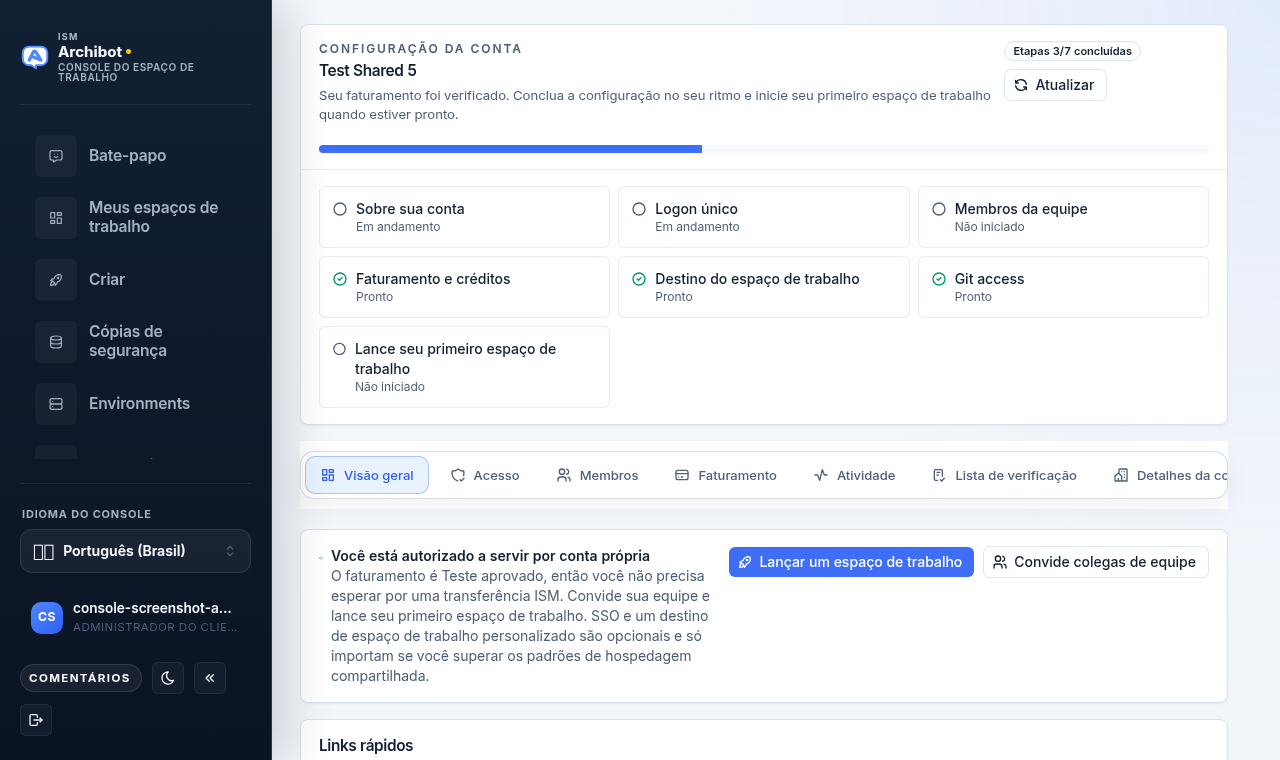Click green check icon beside Destino do espaço de trabalho
This screenshot has width=1280, height=760.
coord(639,279)
